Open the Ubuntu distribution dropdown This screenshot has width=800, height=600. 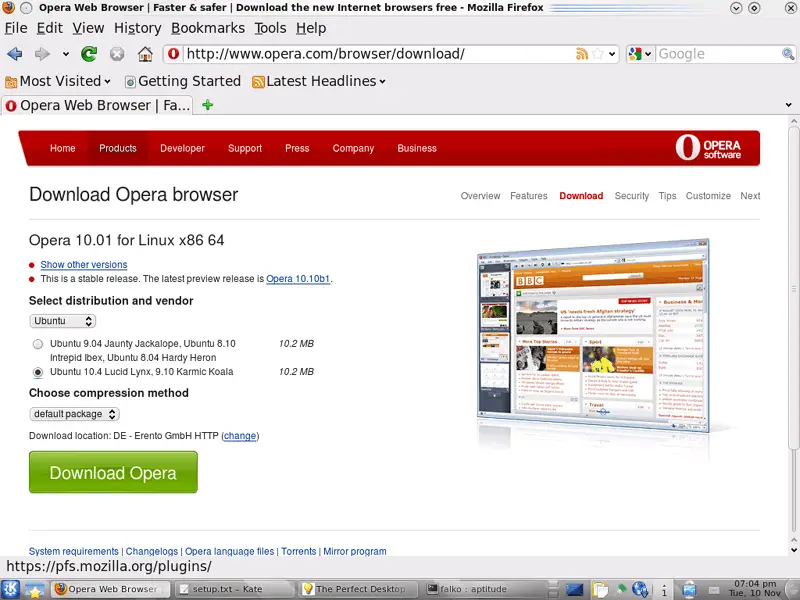(62, 321)
